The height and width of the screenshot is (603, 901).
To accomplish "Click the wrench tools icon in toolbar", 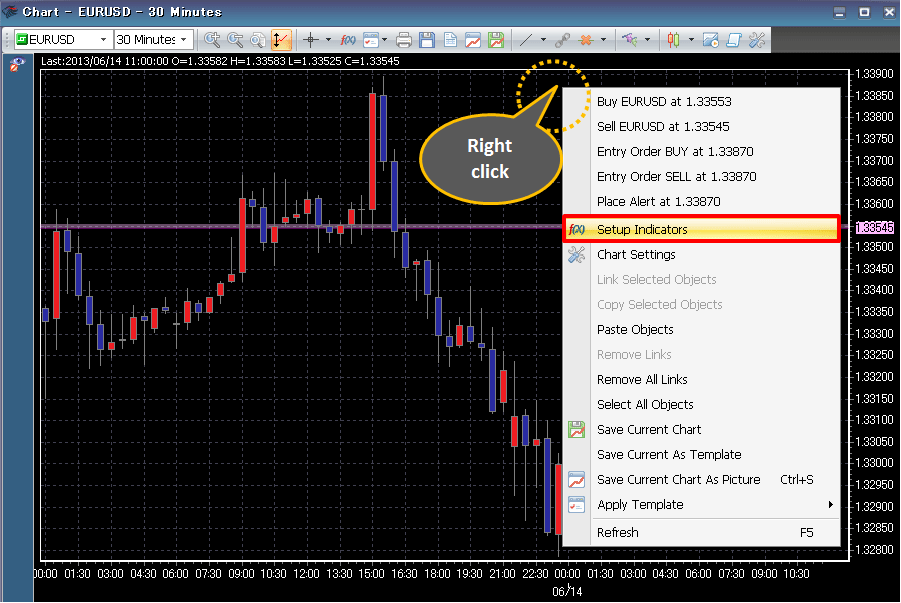I will (757, 40).
